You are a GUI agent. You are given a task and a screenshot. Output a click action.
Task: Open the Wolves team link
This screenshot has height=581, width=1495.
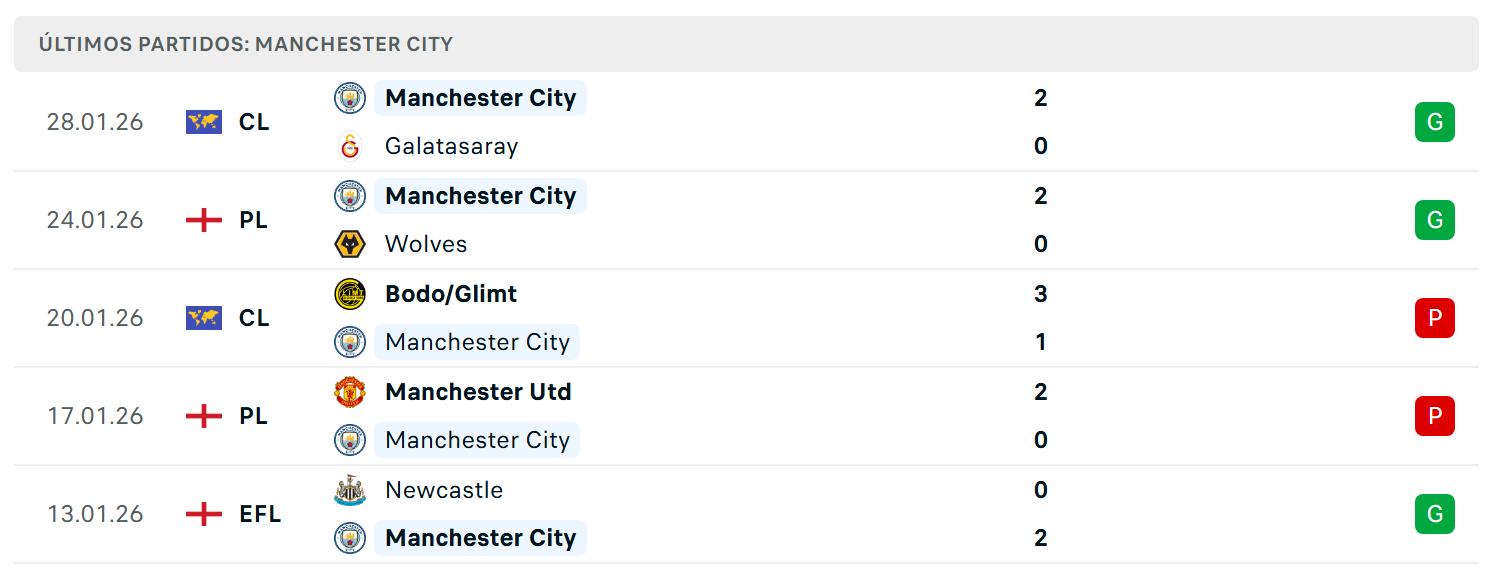pos(426,244)
